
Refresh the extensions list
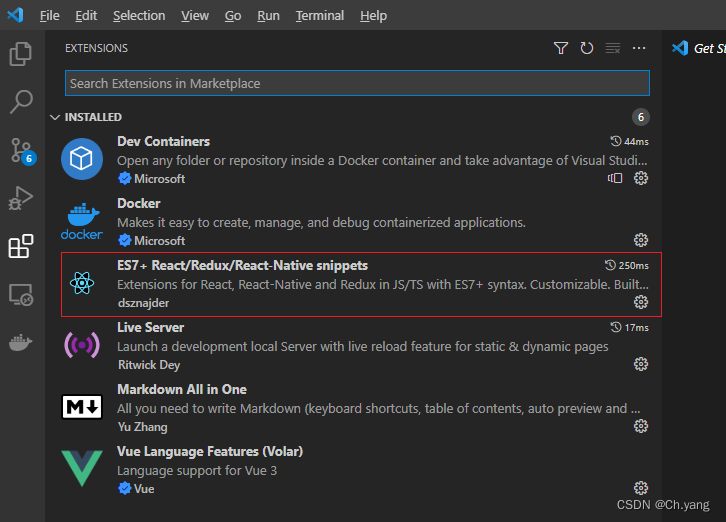[587, 48]
